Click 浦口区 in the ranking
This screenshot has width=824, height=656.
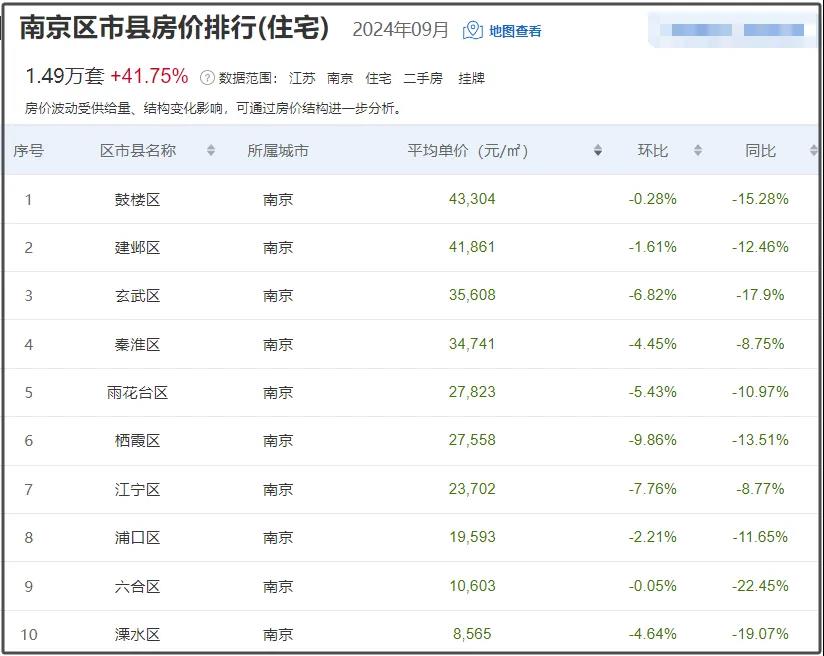click(138, 537)
